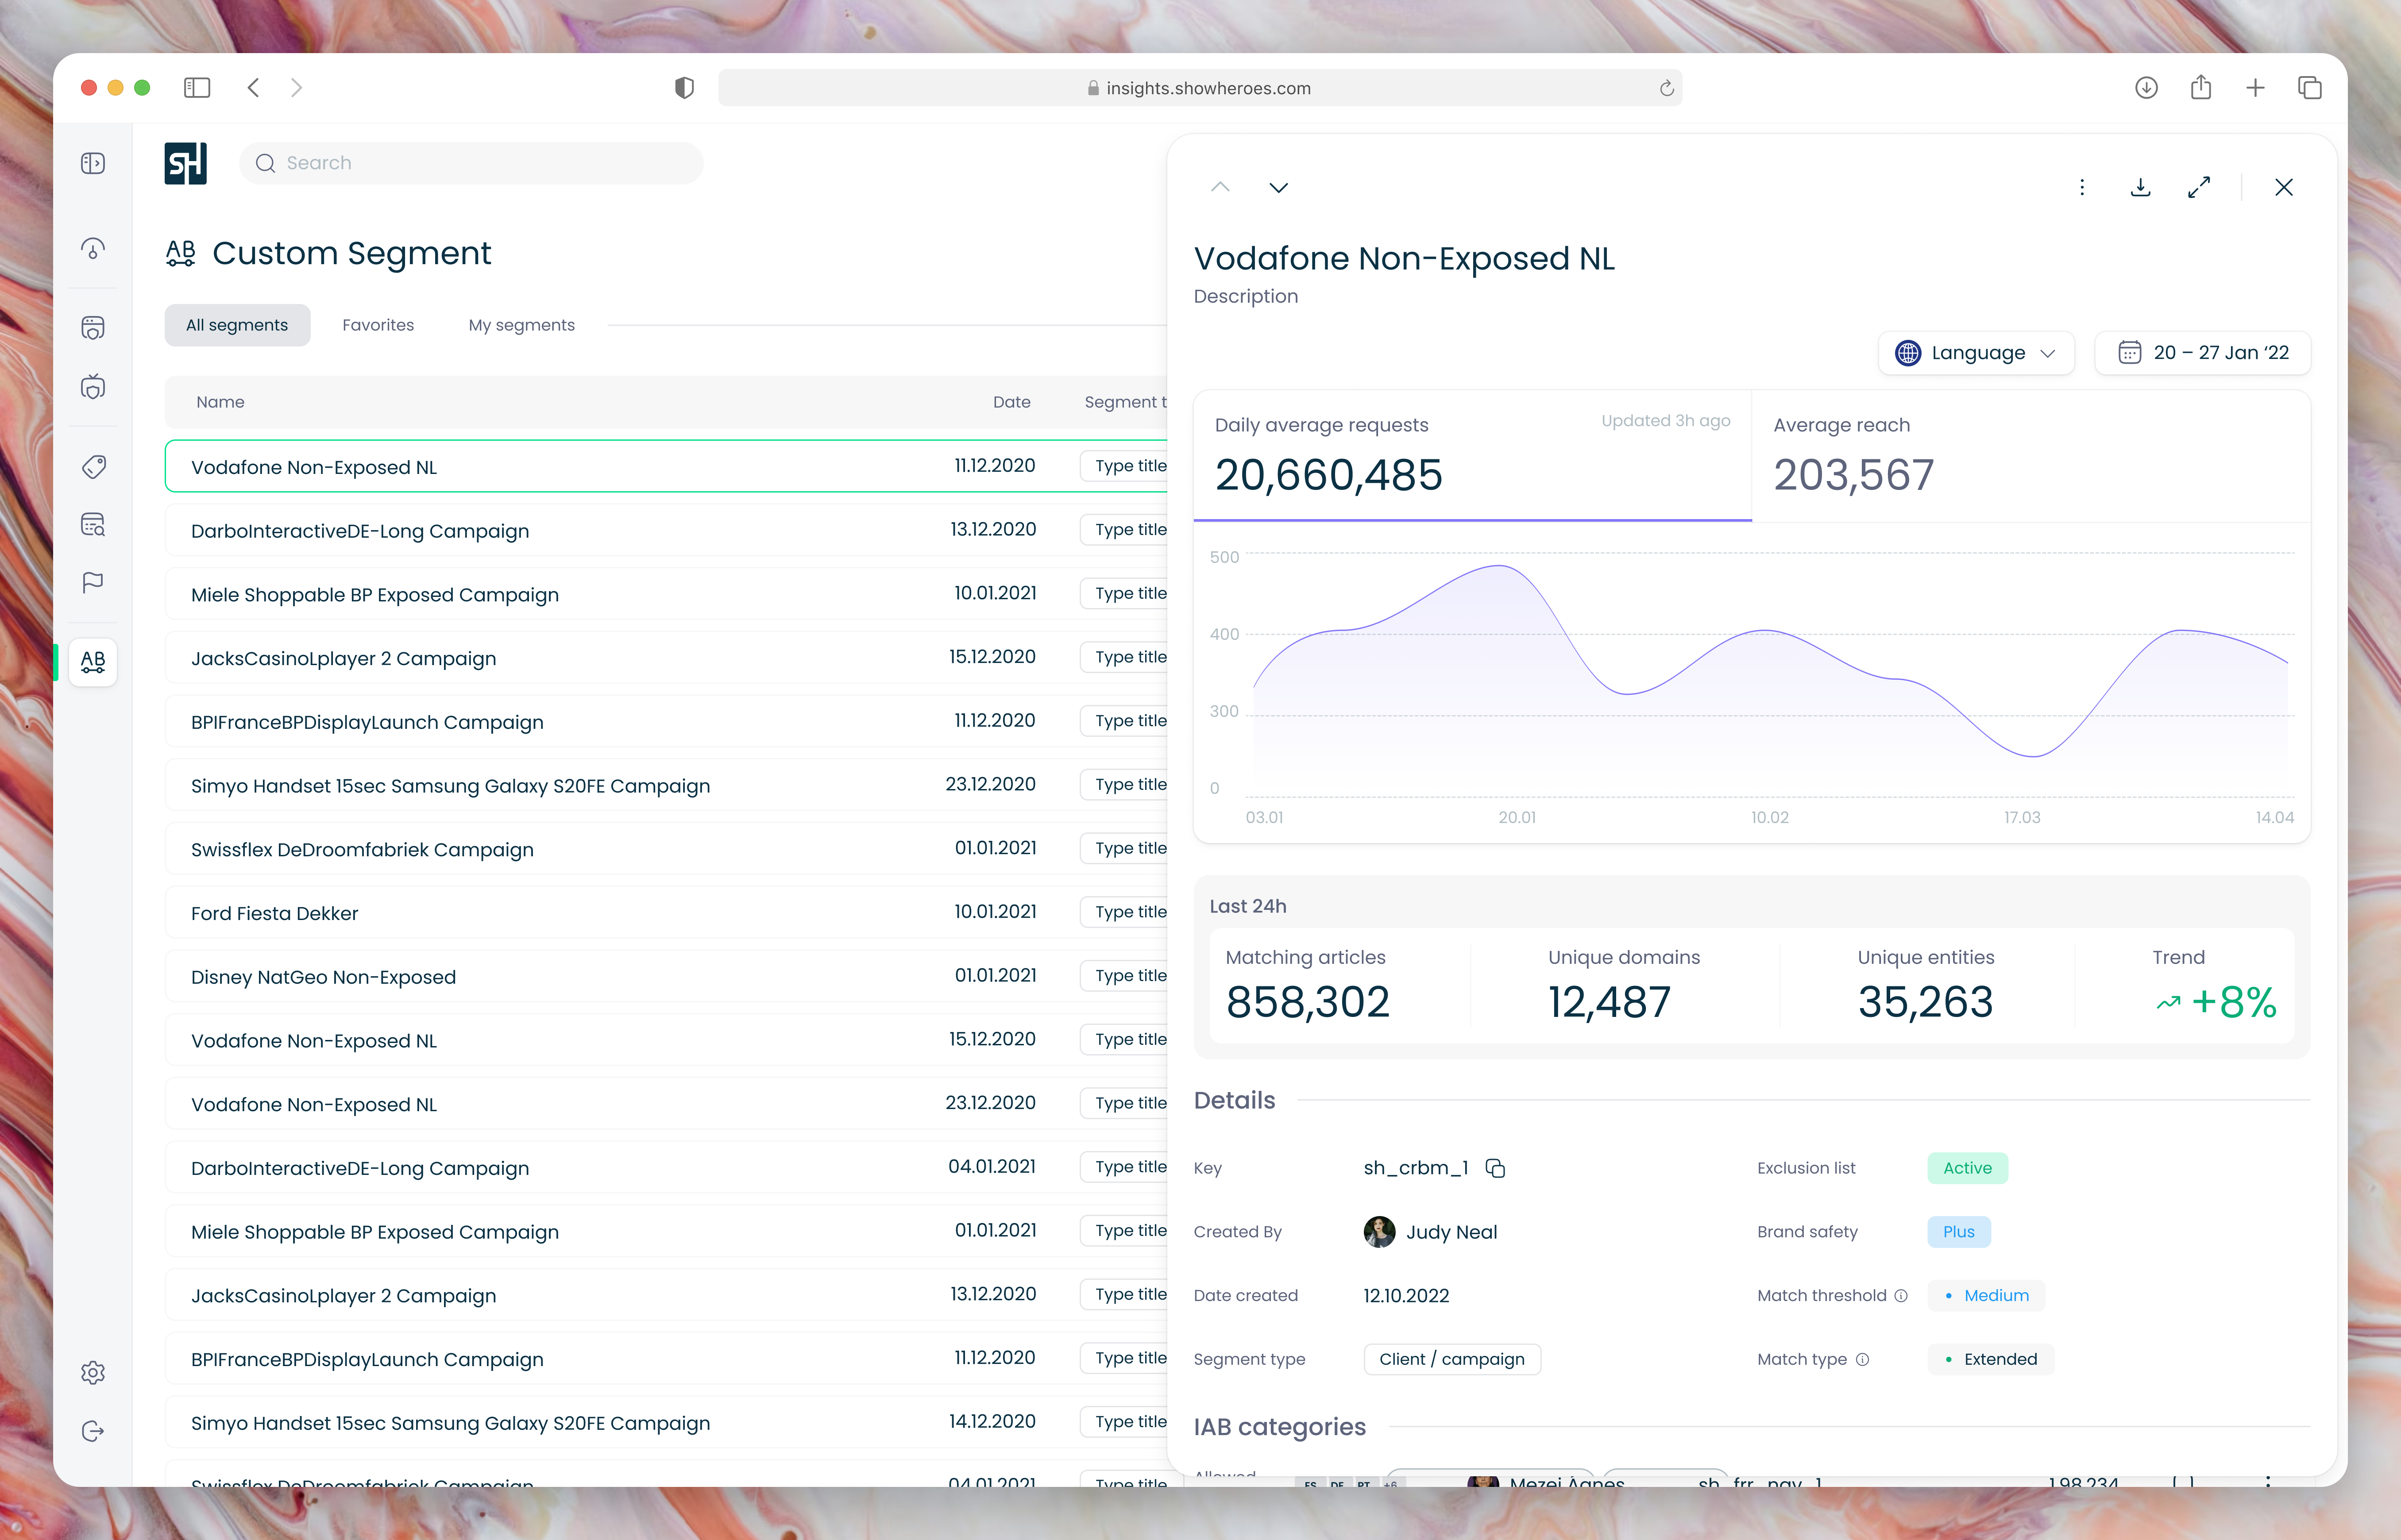Click Judy Neal creator name
2401x1540 pixels.
point(1451,1232)
